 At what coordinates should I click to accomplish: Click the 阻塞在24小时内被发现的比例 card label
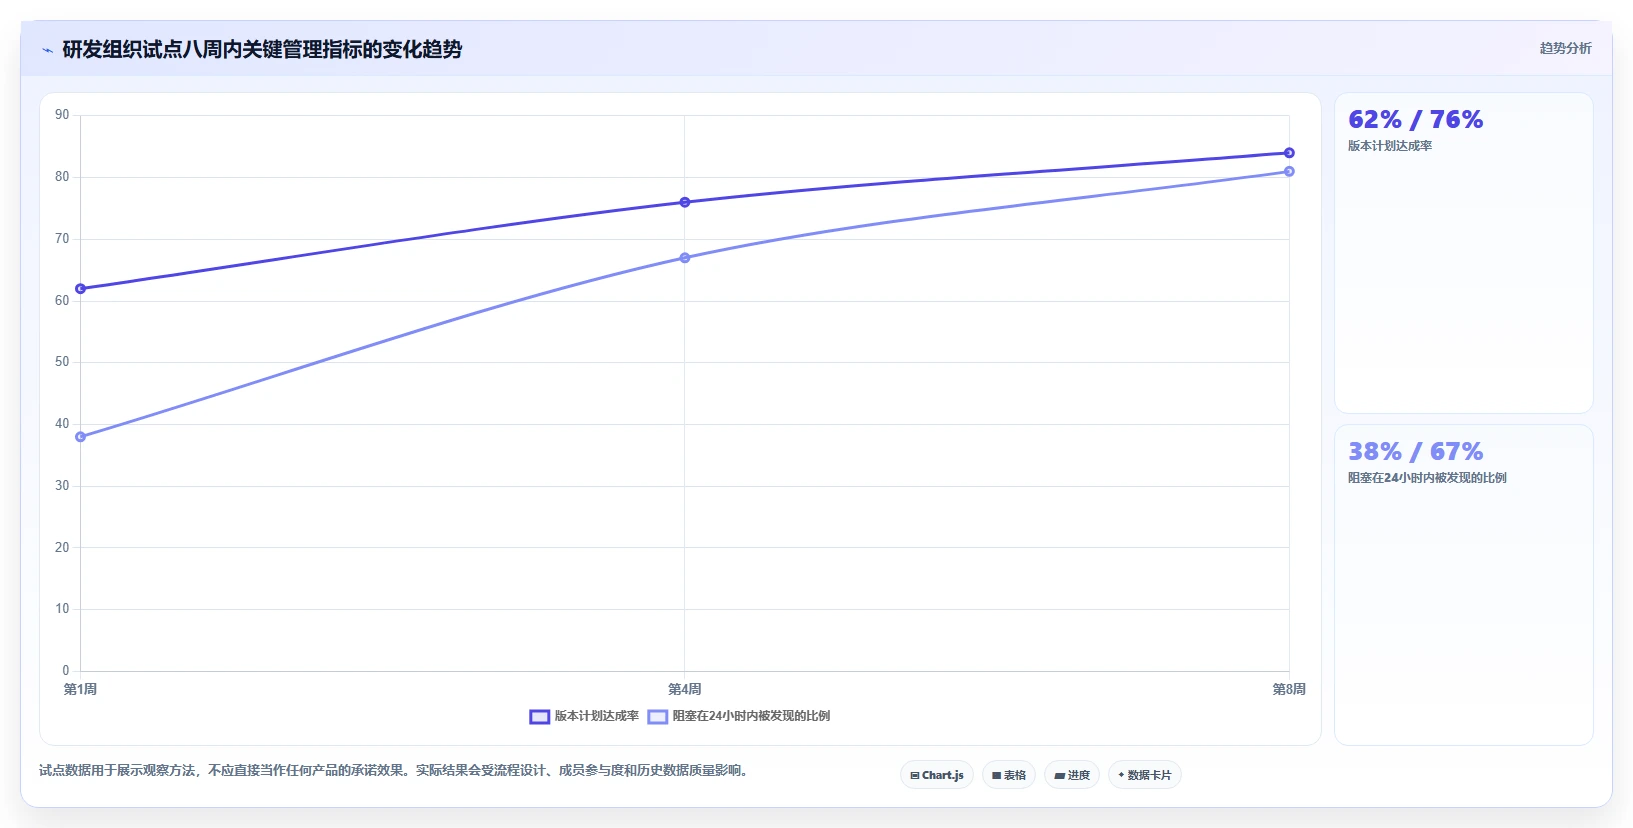point(1427,478)
